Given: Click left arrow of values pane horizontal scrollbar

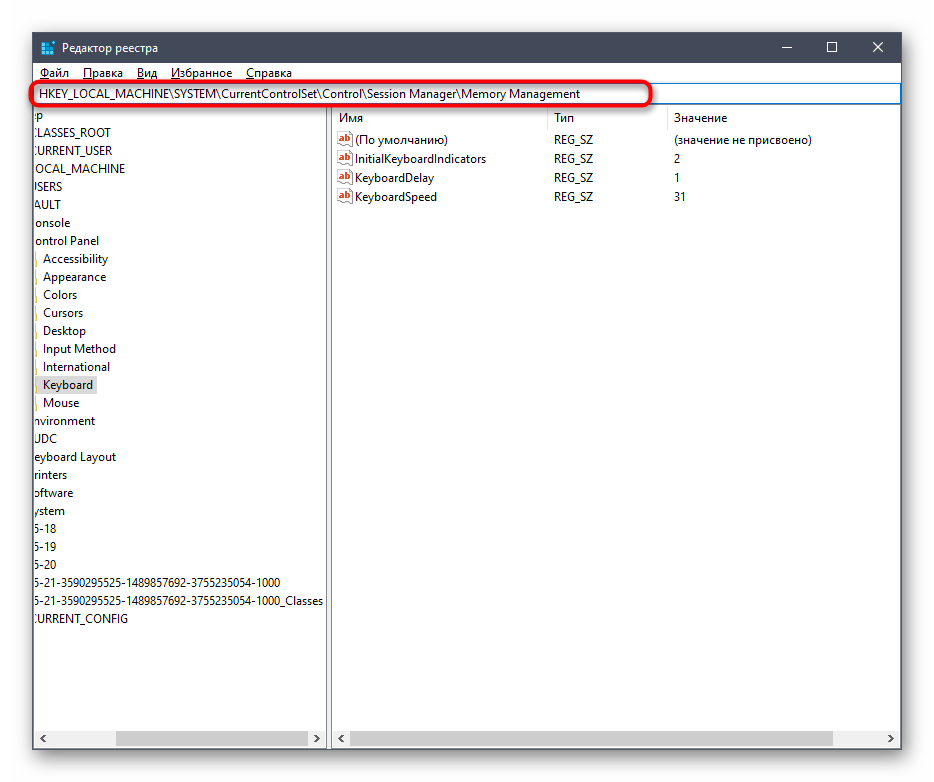Looking at the screenshot, I should 341,739.
